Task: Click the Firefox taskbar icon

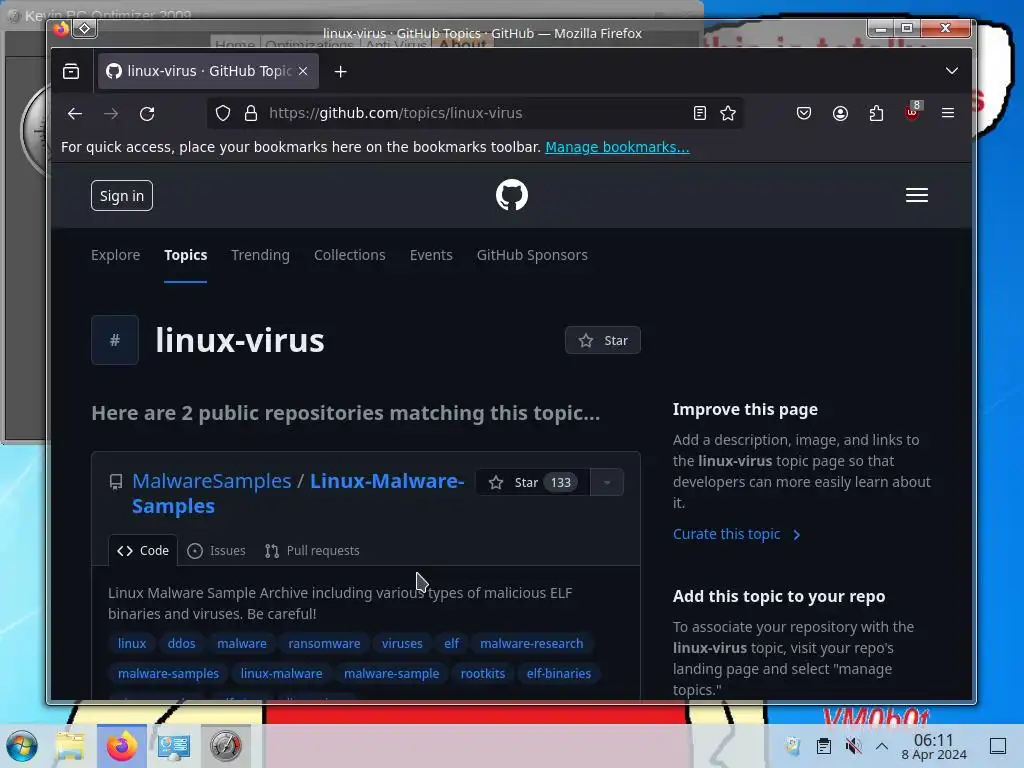Action: click(122, 746)
